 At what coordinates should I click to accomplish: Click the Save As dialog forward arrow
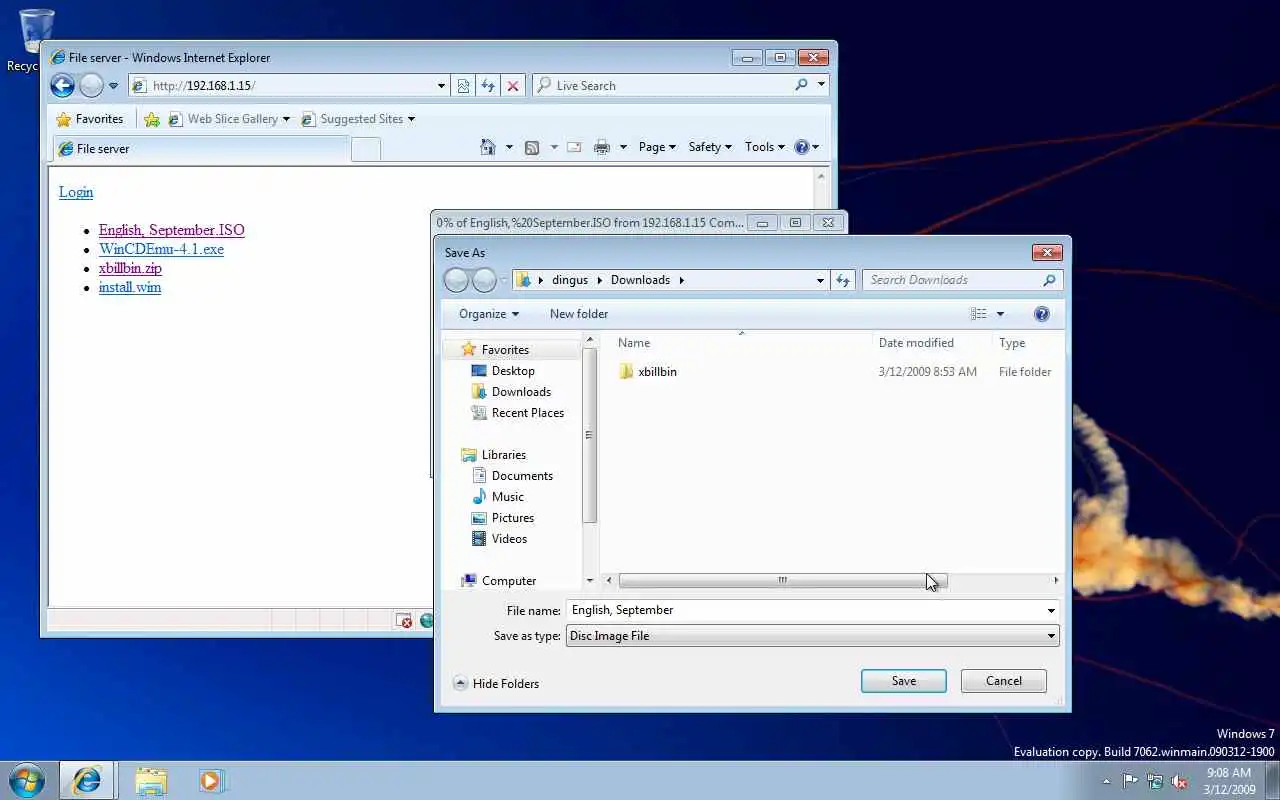pyautogui.click(x=484, y=280)
